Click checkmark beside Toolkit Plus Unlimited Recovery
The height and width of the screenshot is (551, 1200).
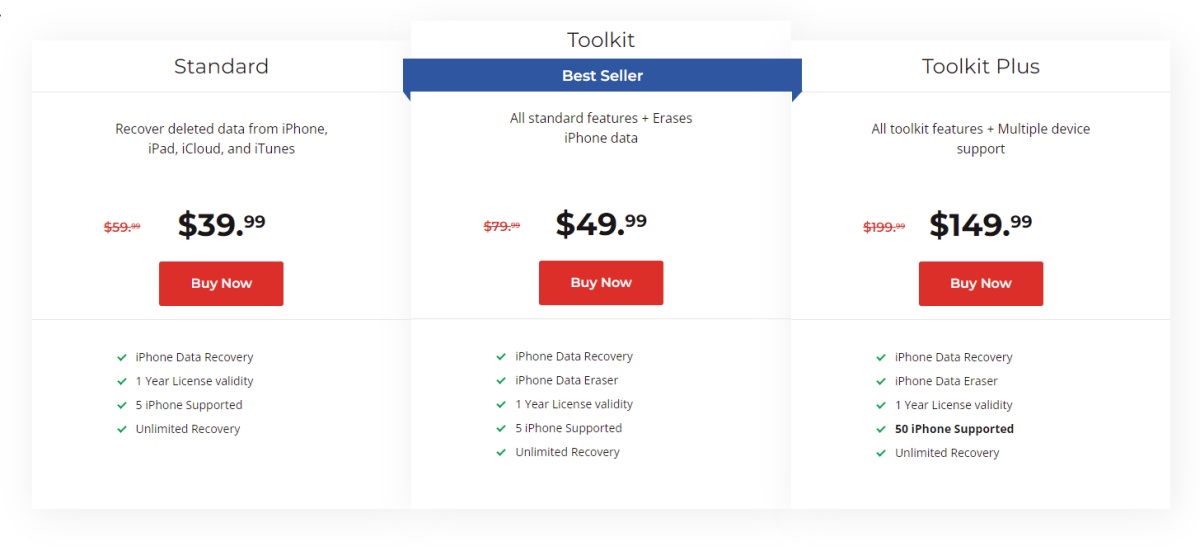(882, 453)
